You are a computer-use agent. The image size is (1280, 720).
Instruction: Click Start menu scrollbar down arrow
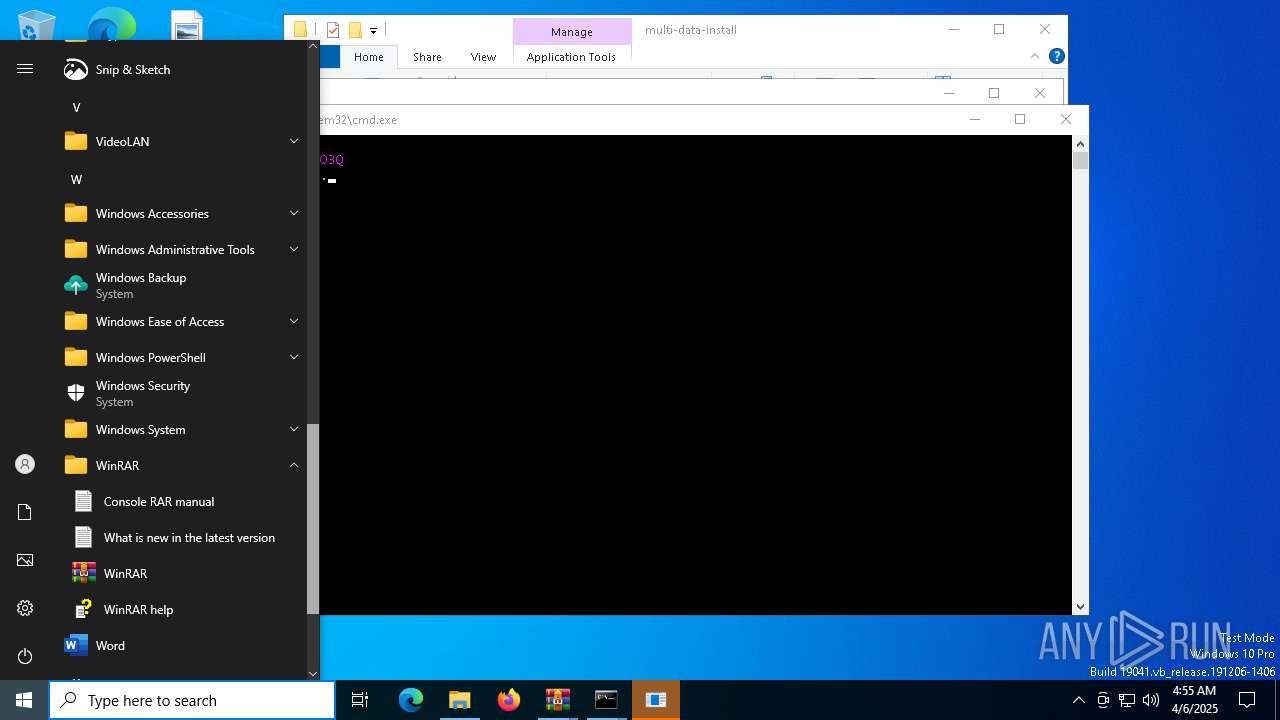[313, 673]
